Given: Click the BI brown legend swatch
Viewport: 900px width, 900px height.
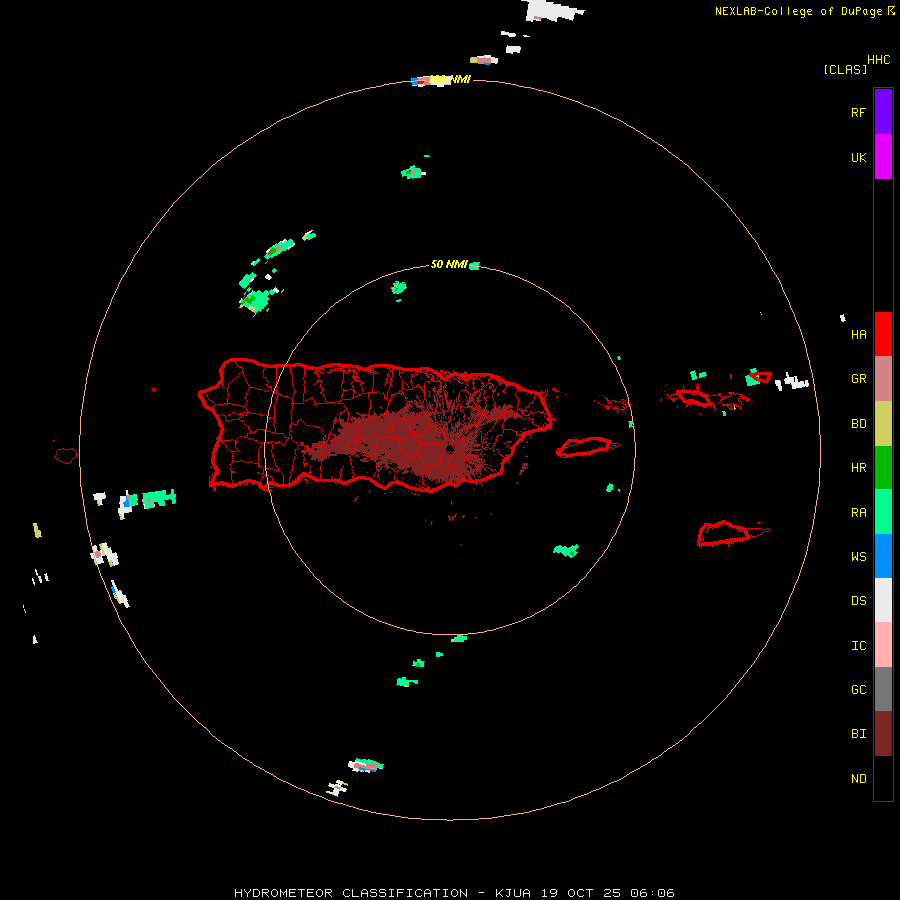Looking at the screenshot, I should coord(883,734).
